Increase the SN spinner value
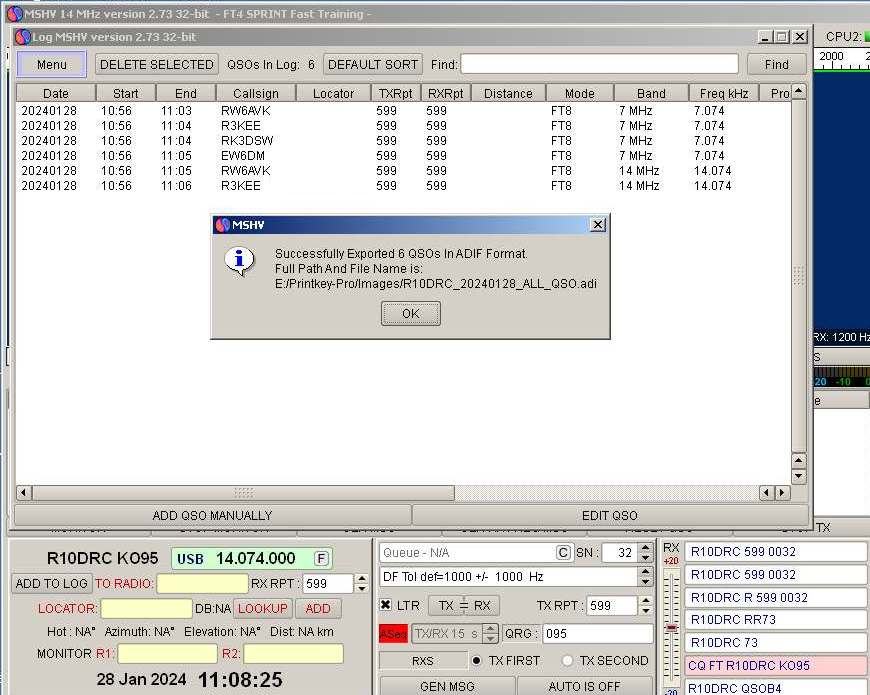Viewport: 870px width, 695px height. (645, 548)
